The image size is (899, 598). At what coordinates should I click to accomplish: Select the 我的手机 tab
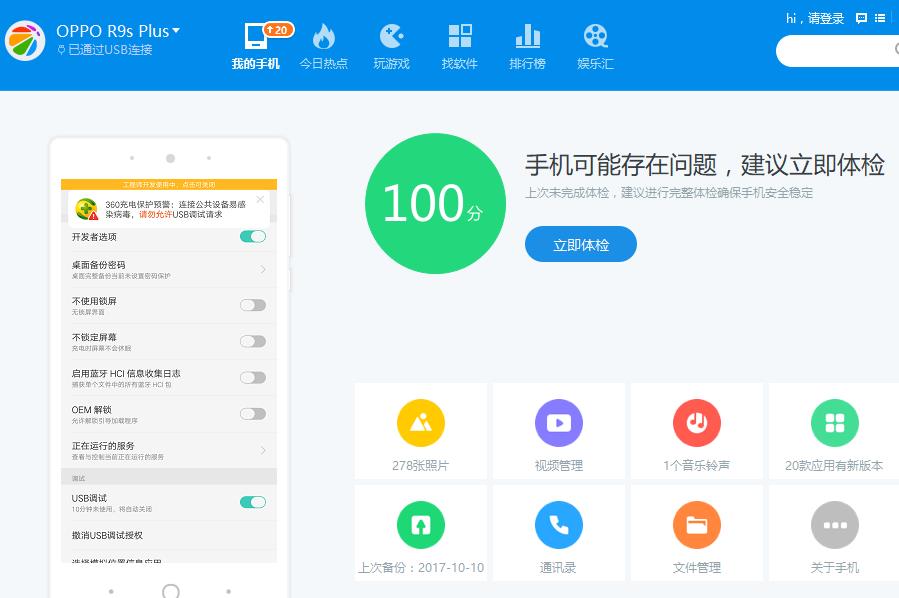(x=256, y=47)
